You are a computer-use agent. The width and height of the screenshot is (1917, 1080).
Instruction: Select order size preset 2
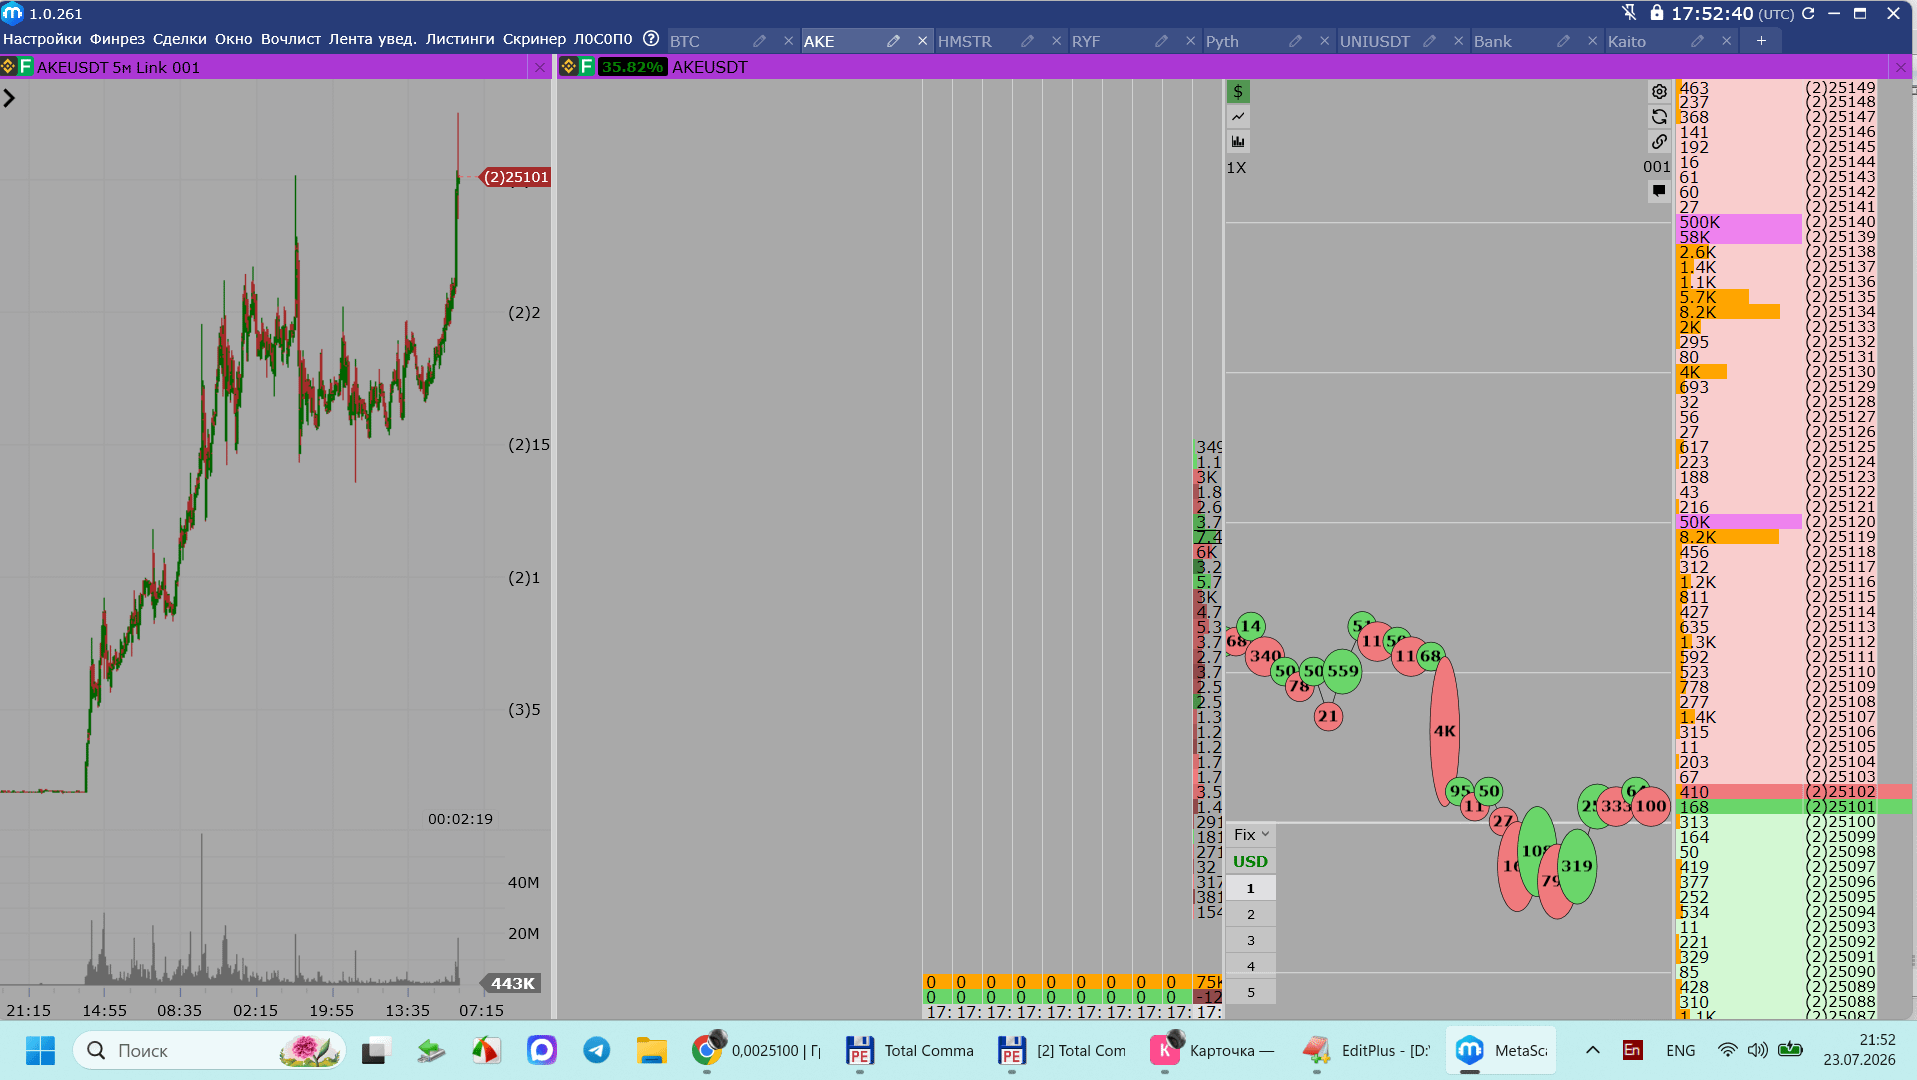pos(1250,914)
